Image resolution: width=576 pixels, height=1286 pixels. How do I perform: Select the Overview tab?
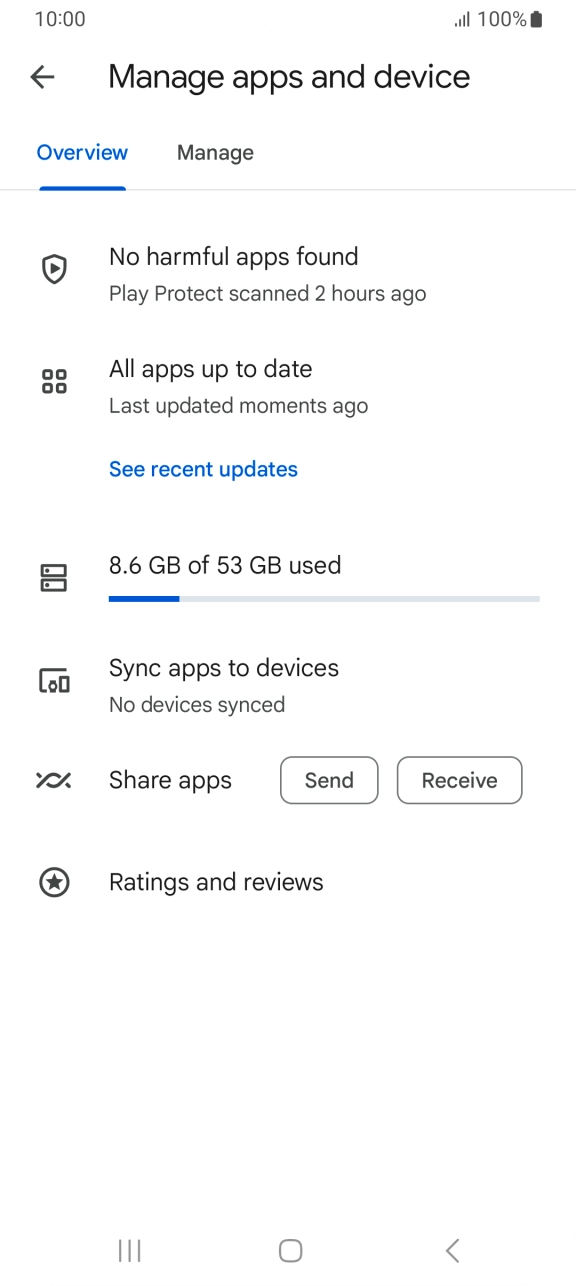click(x=82, y=153)
